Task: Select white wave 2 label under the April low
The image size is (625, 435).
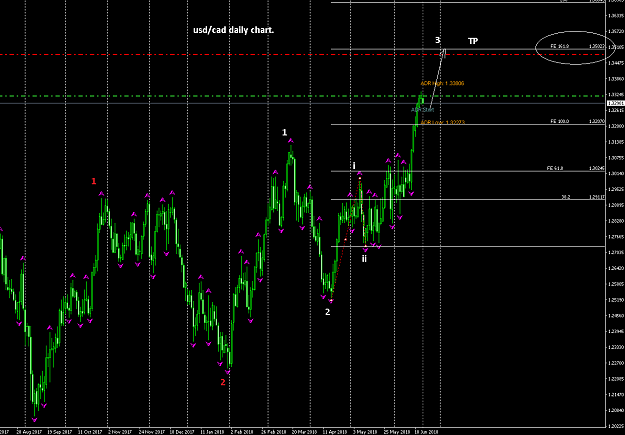Action: click(x=328, y=312)
